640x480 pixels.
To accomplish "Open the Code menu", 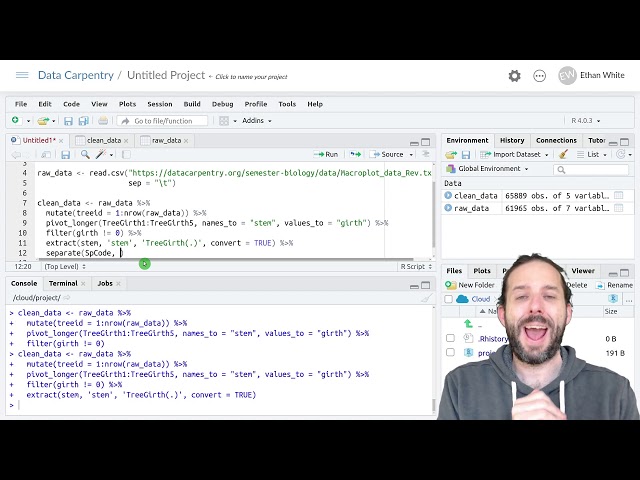I will (71, 104).
